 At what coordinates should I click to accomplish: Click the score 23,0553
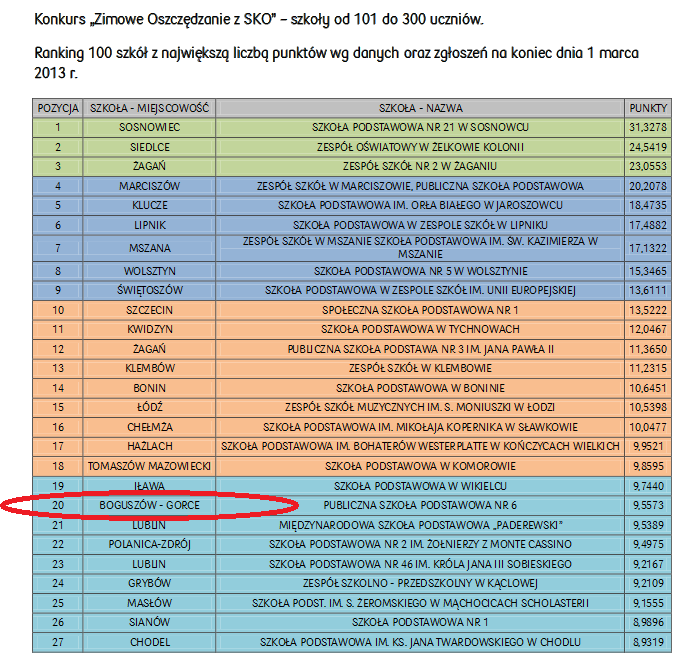coord(648,167)
